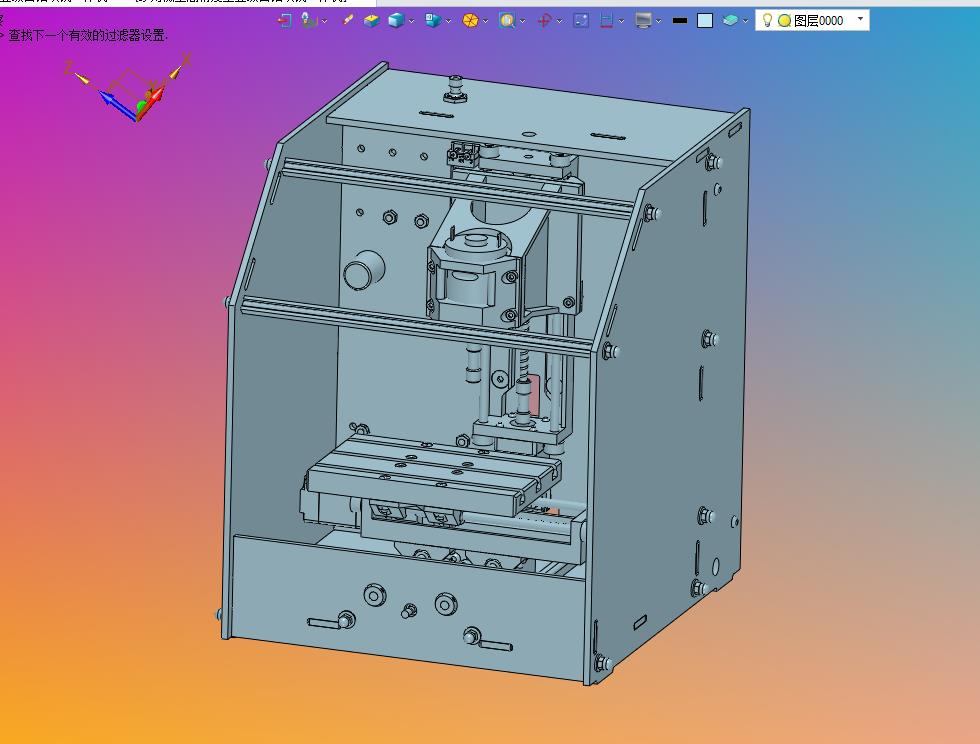Click the coordinate axis triad in viewport

click(x=129, y=88)
